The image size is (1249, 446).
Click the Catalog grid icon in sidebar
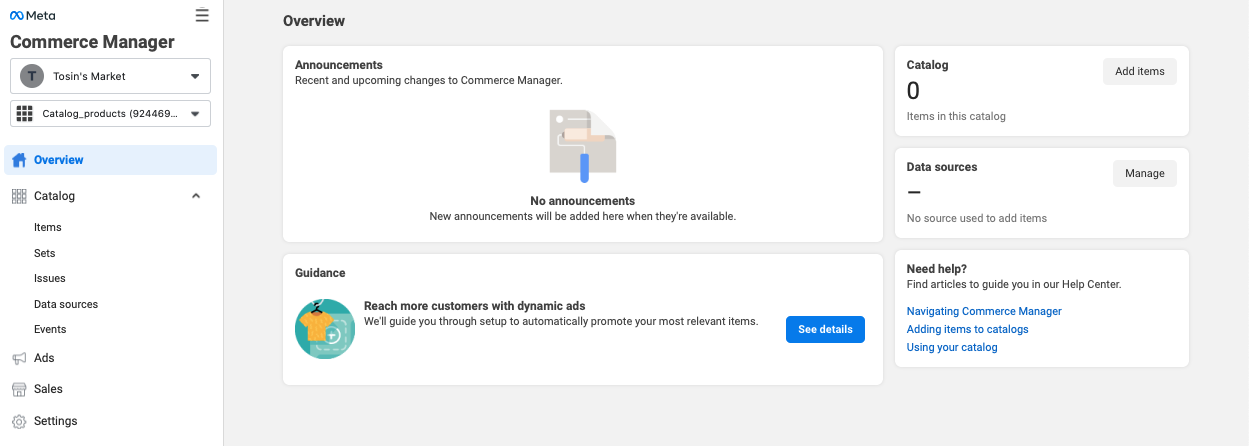pos(19,196)
